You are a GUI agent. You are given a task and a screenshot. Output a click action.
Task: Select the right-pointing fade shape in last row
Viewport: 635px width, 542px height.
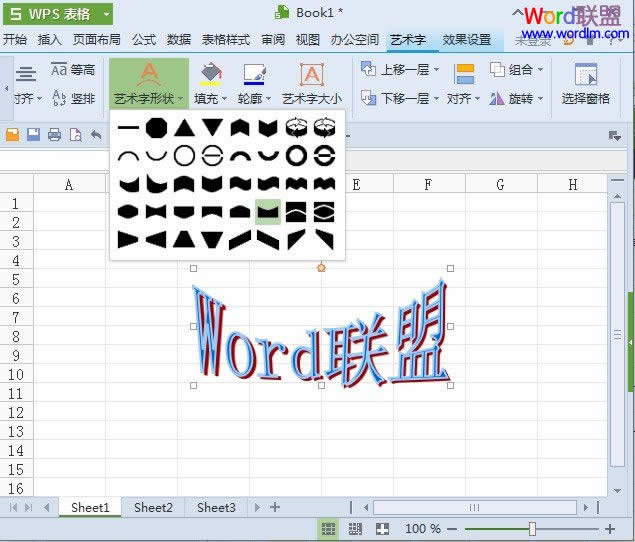(x=128, y=239)
